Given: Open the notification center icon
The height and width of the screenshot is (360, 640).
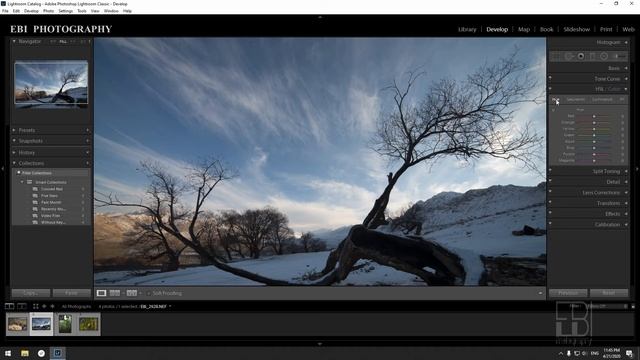Looking at the screenshot, I should click(x=629, y=353).
